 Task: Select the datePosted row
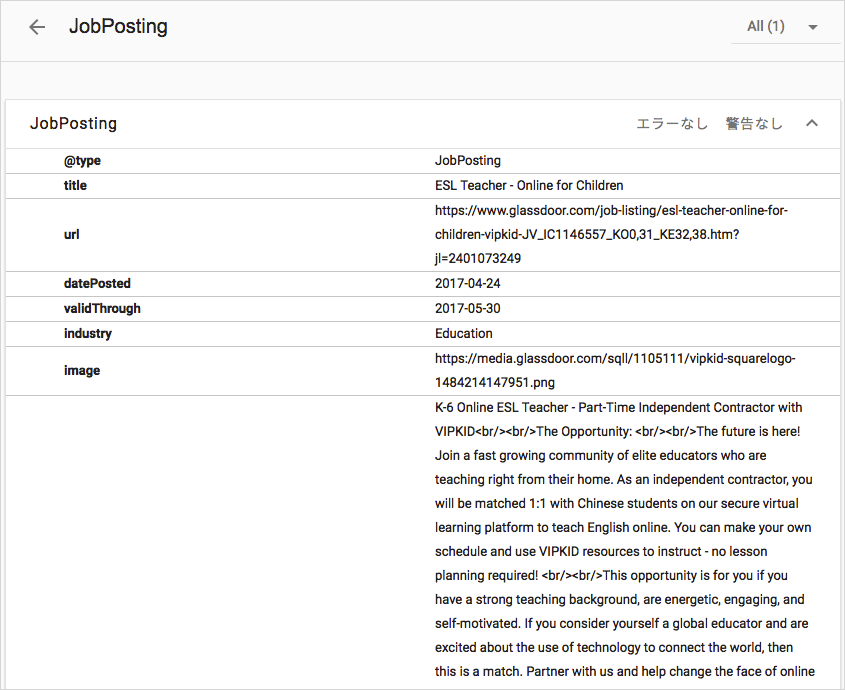tap(422, 284)
